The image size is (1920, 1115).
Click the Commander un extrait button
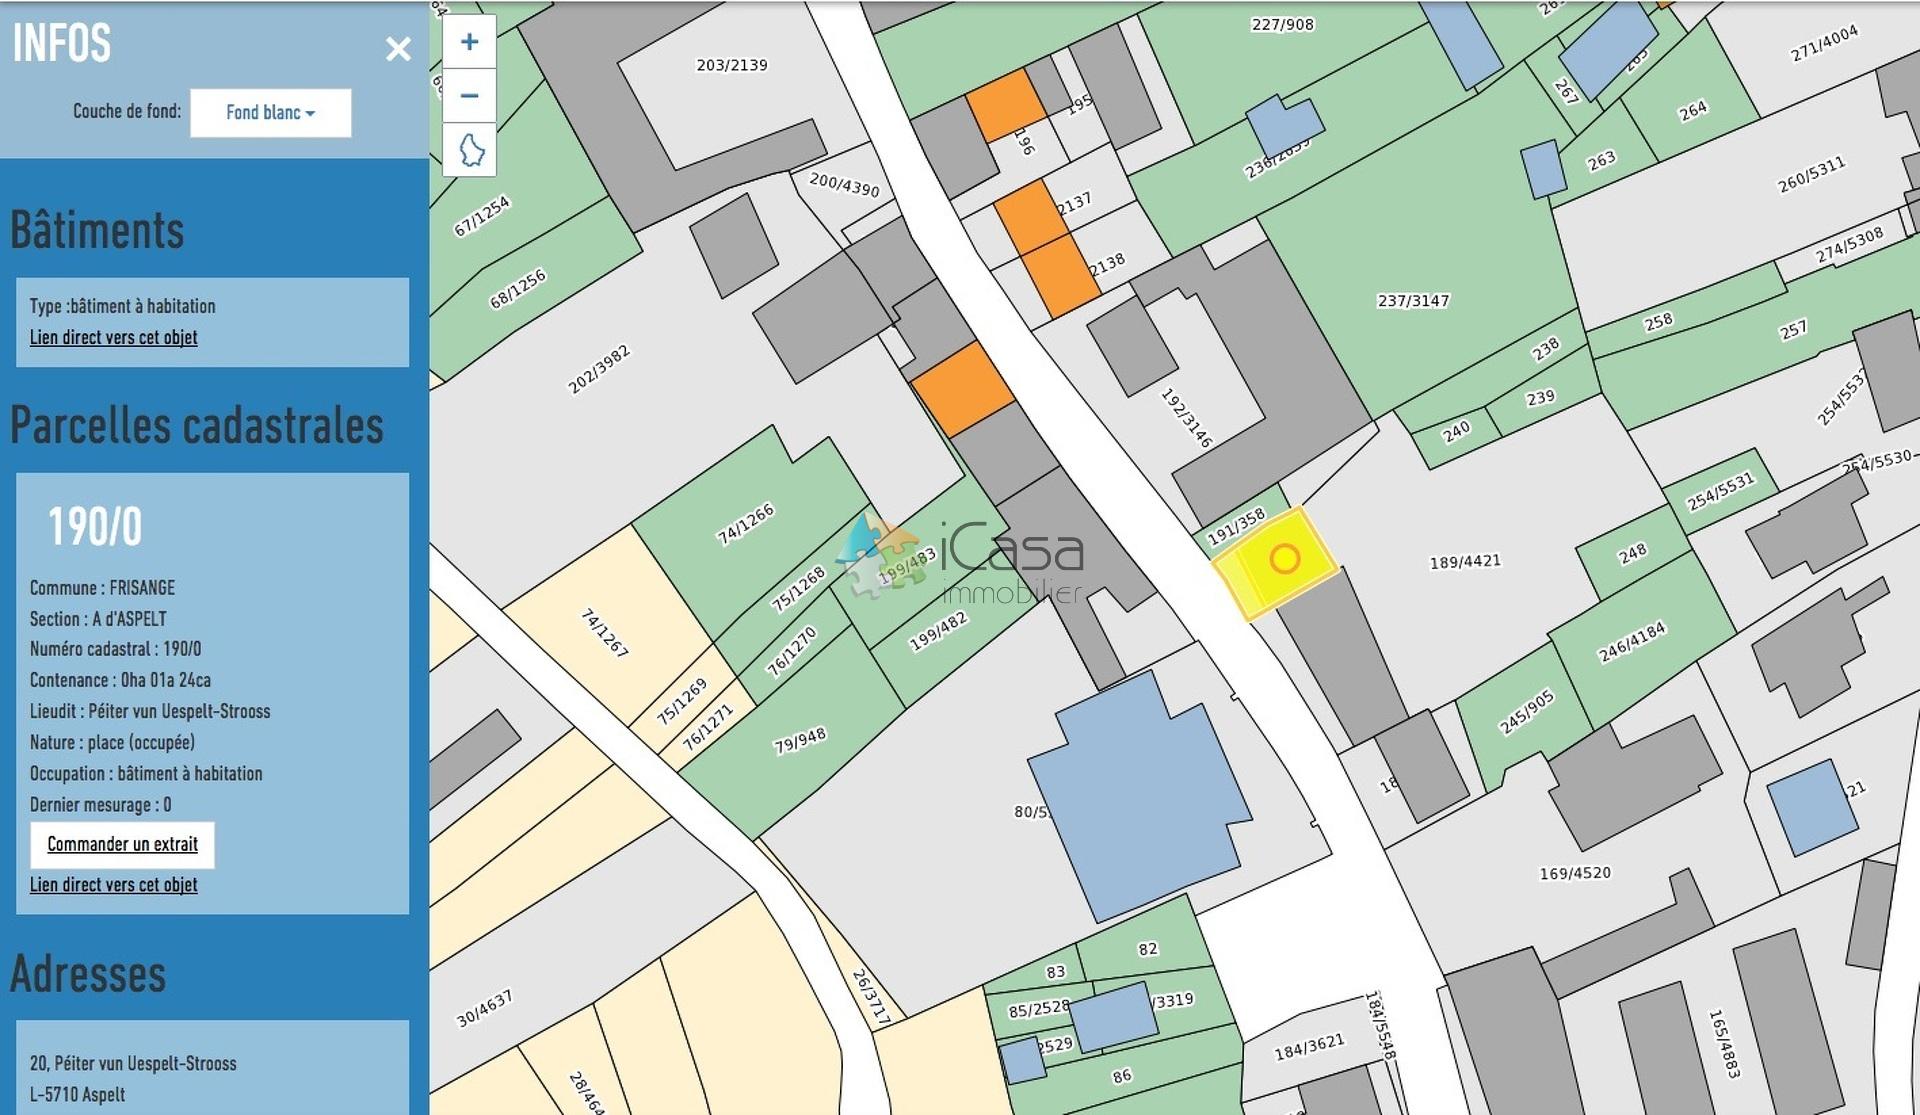pos(122,844)
